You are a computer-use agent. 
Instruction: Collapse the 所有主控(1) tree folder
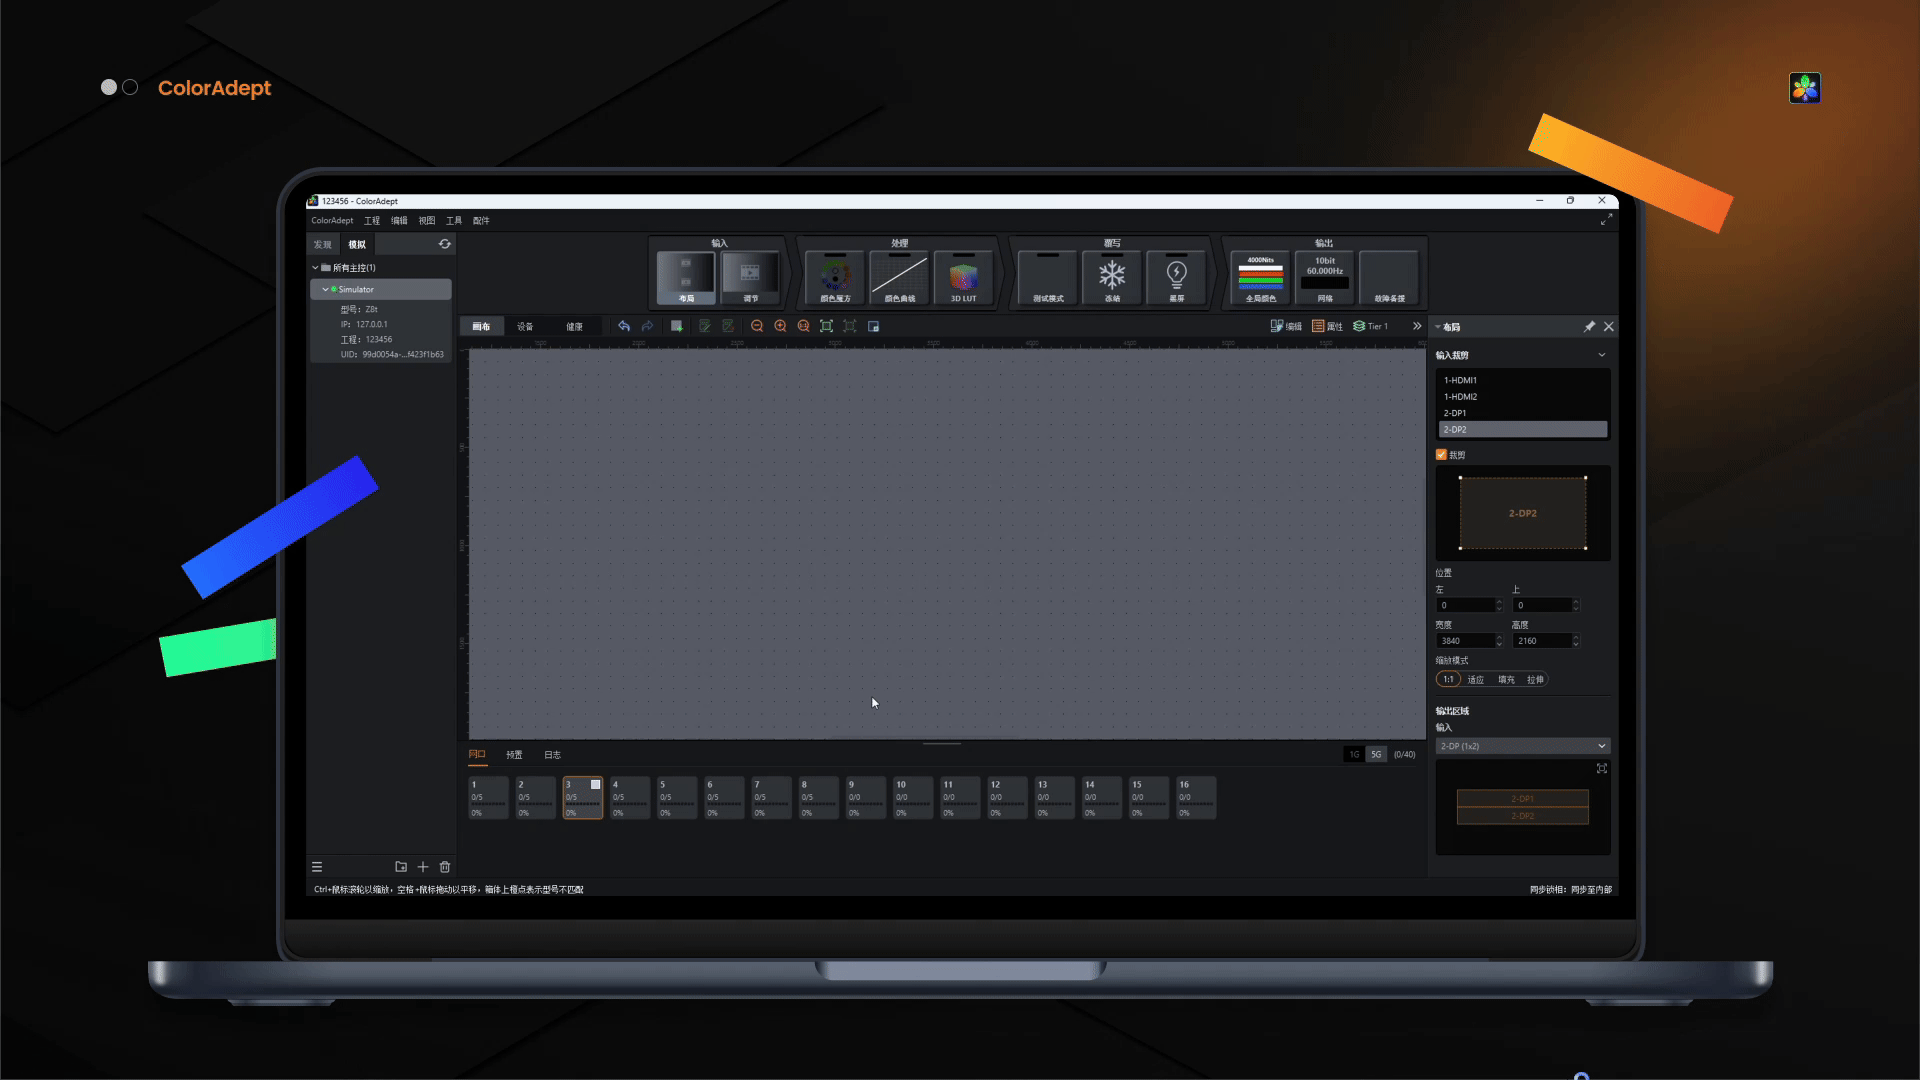tap(315, 267)
